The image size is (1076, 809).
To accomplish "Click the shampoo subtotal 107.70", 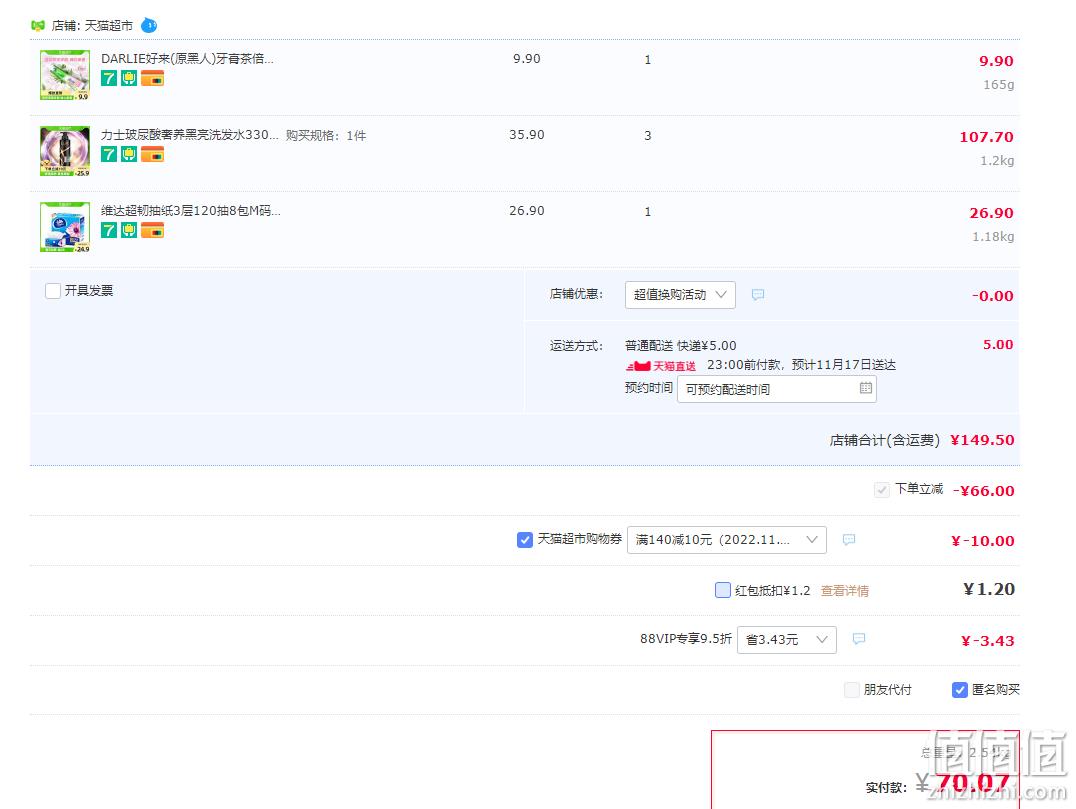I will tap(986, 137).
